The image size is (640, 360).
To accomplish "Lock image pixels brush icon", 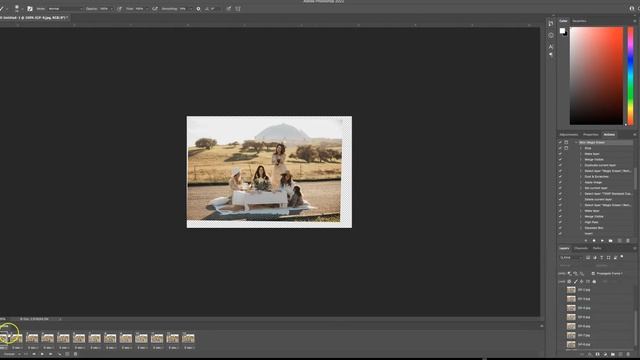I will (576, 282).
